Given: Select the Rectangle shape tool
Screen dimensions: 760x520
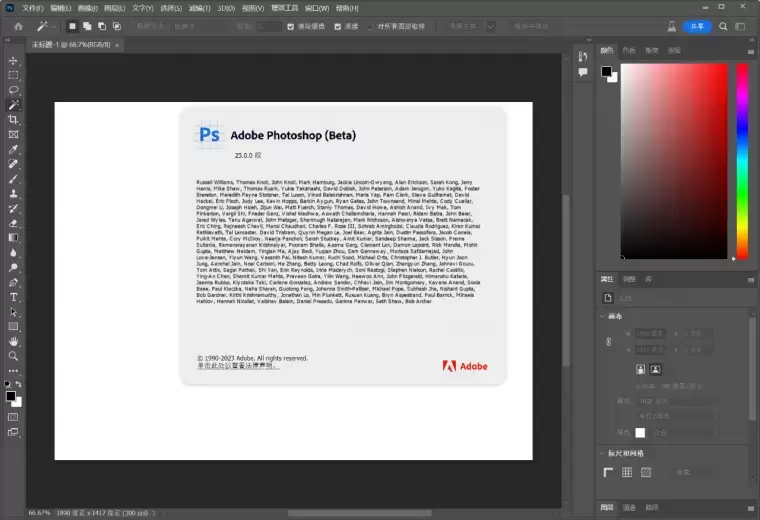Looking at the screenshot, I should pos(13,327).
